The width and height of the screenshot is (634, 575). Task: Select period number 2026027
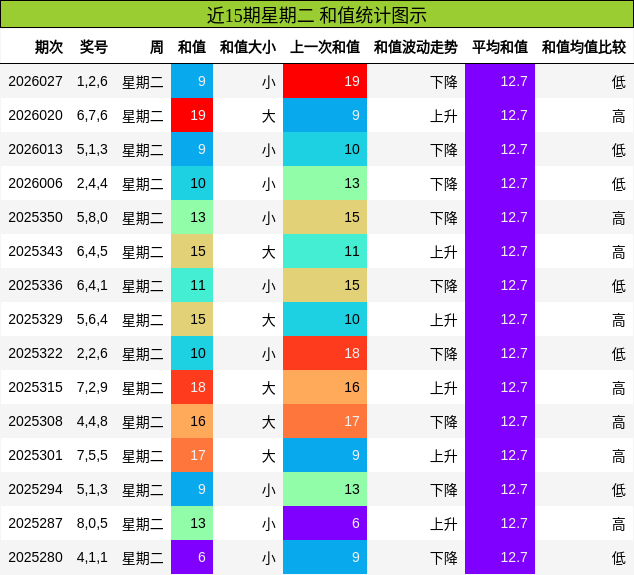[x=36, y=81]
